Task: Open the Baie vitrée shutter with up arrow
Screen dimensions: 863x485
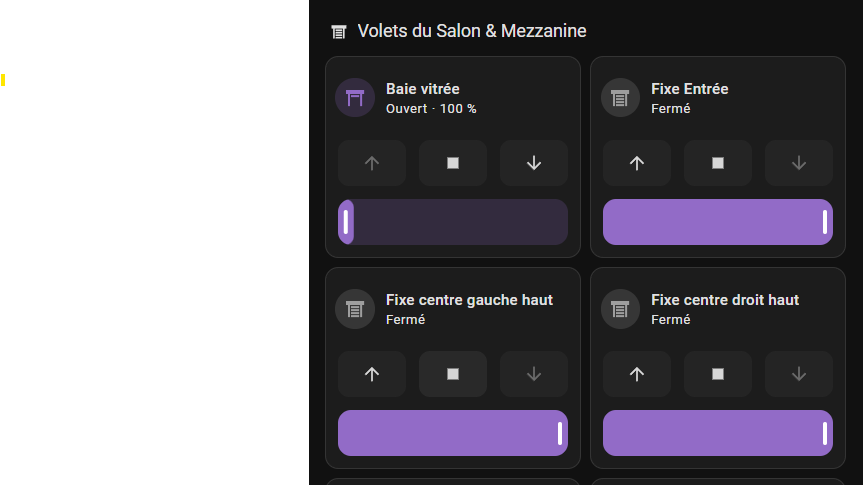Action: (372, 163)
